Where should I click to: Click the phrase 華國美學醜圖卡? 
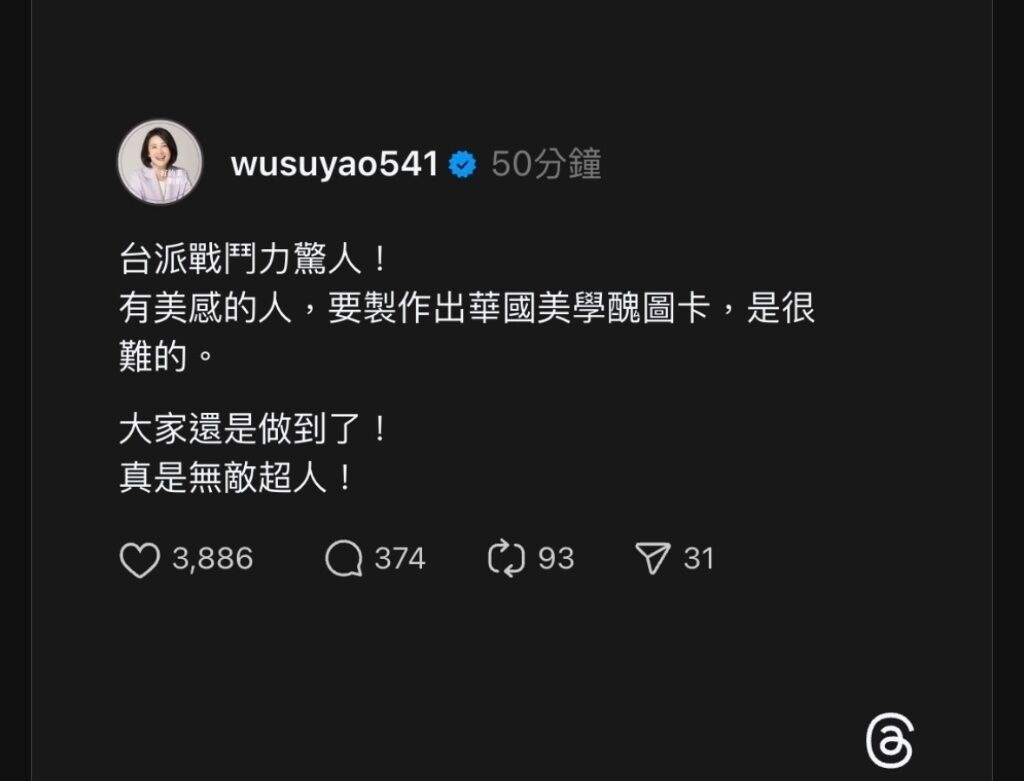point(589,308)
